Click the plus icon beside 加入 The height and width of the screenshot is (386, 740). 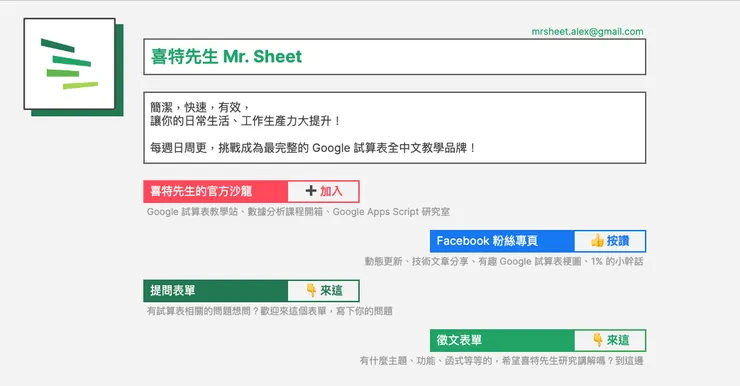pyautogui.click(x=311, y=191)
